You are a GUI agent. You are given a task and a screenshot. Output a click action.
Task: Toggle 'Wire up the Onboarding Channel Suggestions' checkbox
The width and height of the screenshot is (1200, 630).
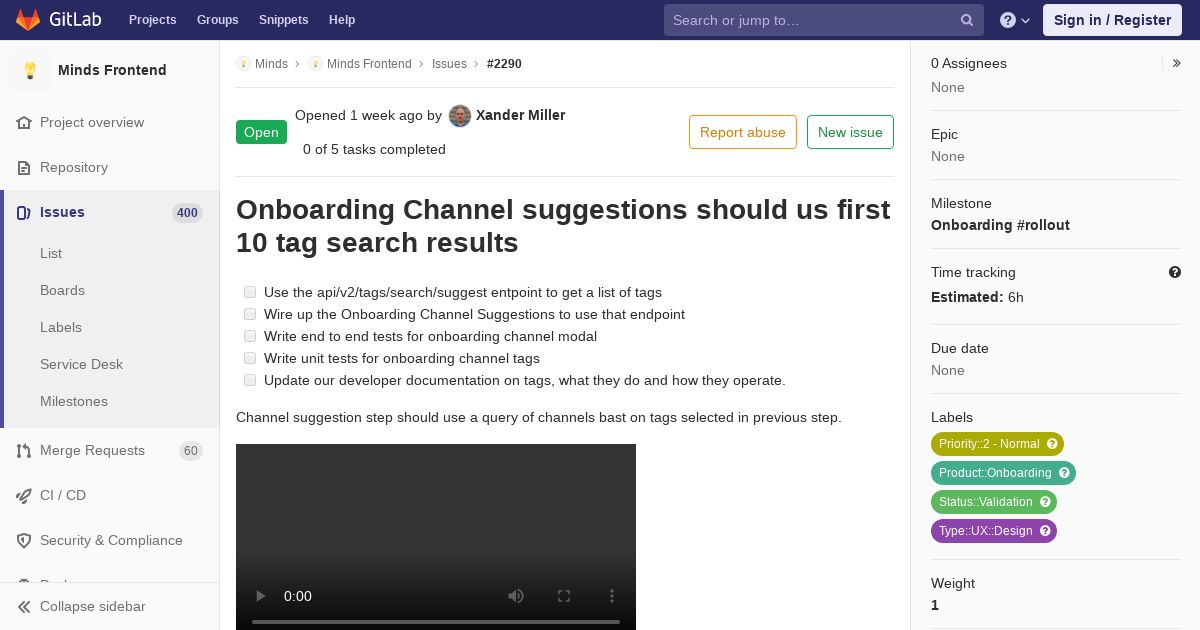(250, 314)
